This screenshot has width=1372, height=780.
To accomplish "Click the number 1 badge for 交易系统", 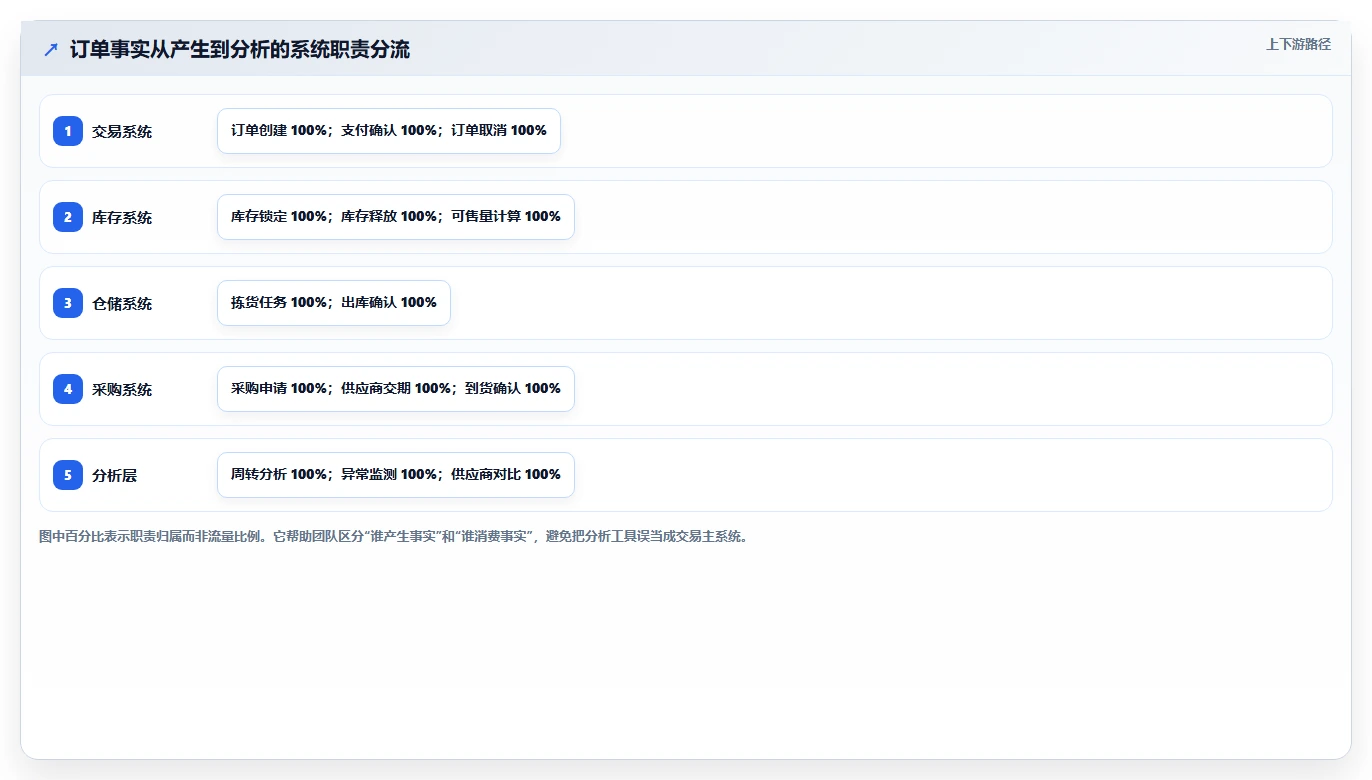I will [x=68, y=131].
